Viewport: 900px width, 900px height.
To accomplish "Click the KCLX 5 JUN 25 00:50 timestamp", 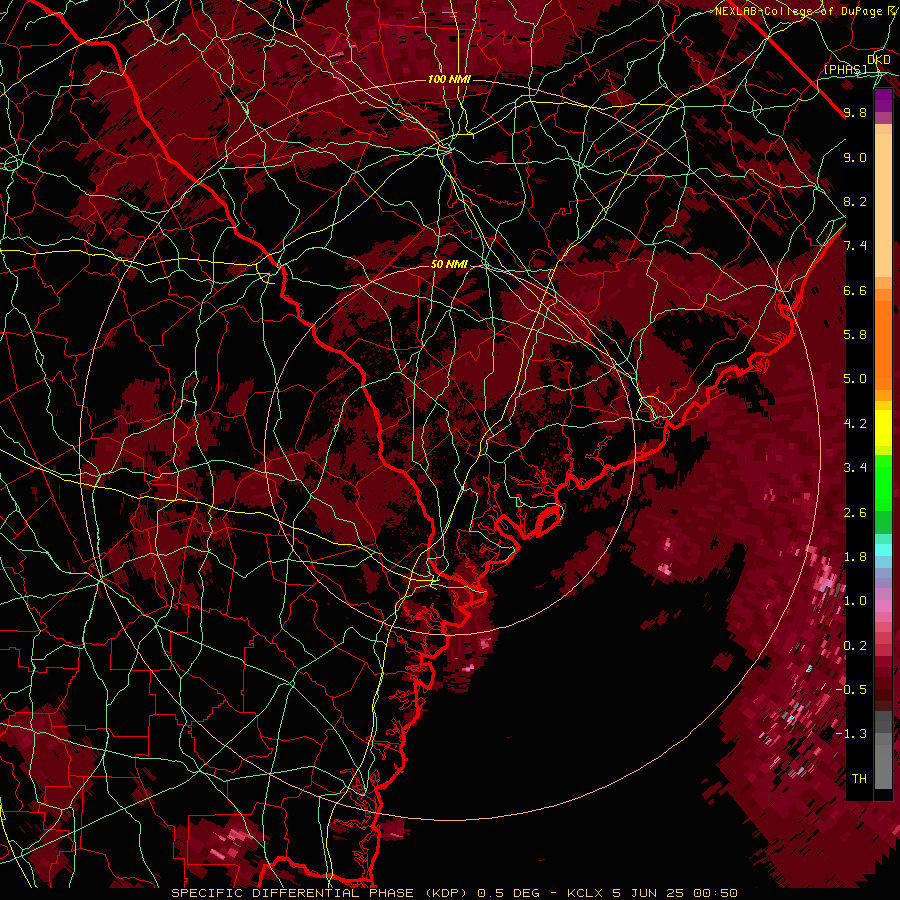I will [x=652, y=893].
